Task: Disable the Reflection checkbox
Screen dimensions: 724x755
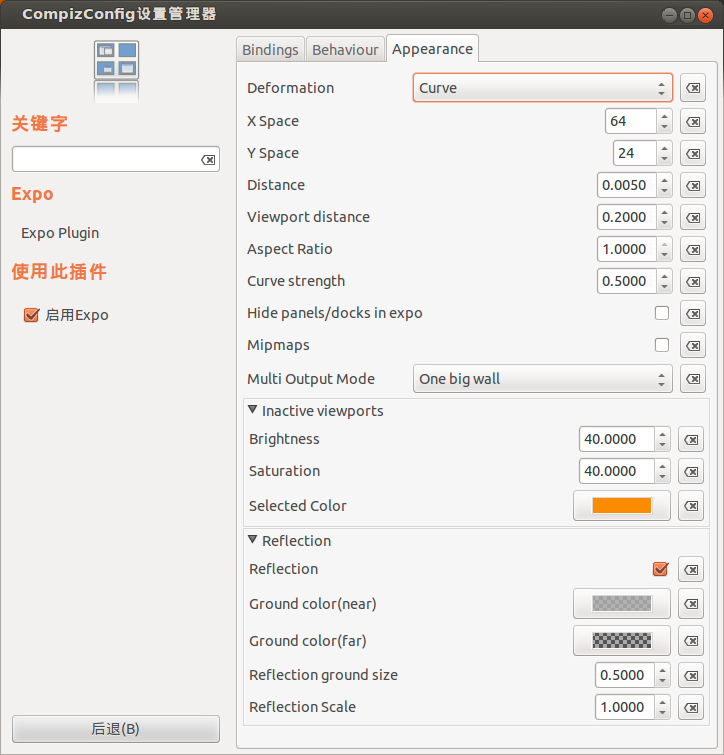Action: (661, 569)
